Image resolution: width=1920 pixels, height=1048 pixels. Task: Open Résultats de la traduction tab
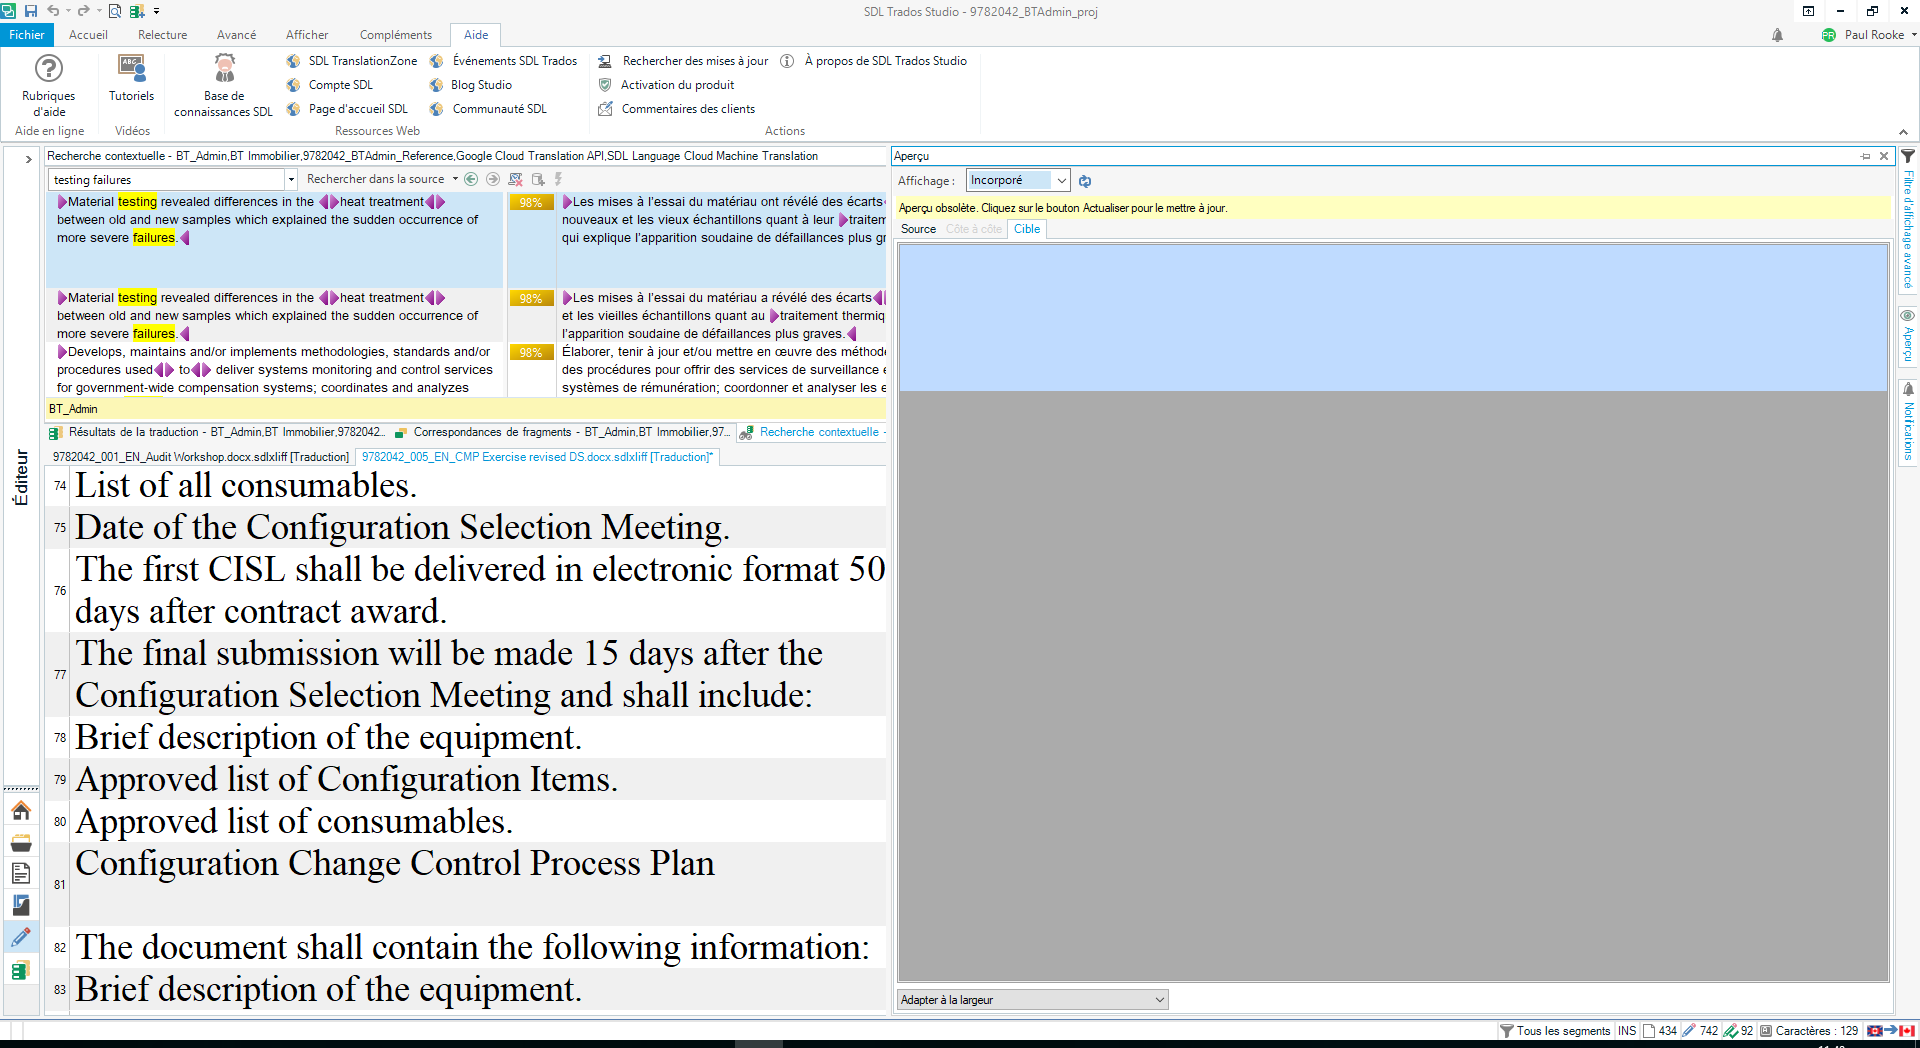[217, 433]
